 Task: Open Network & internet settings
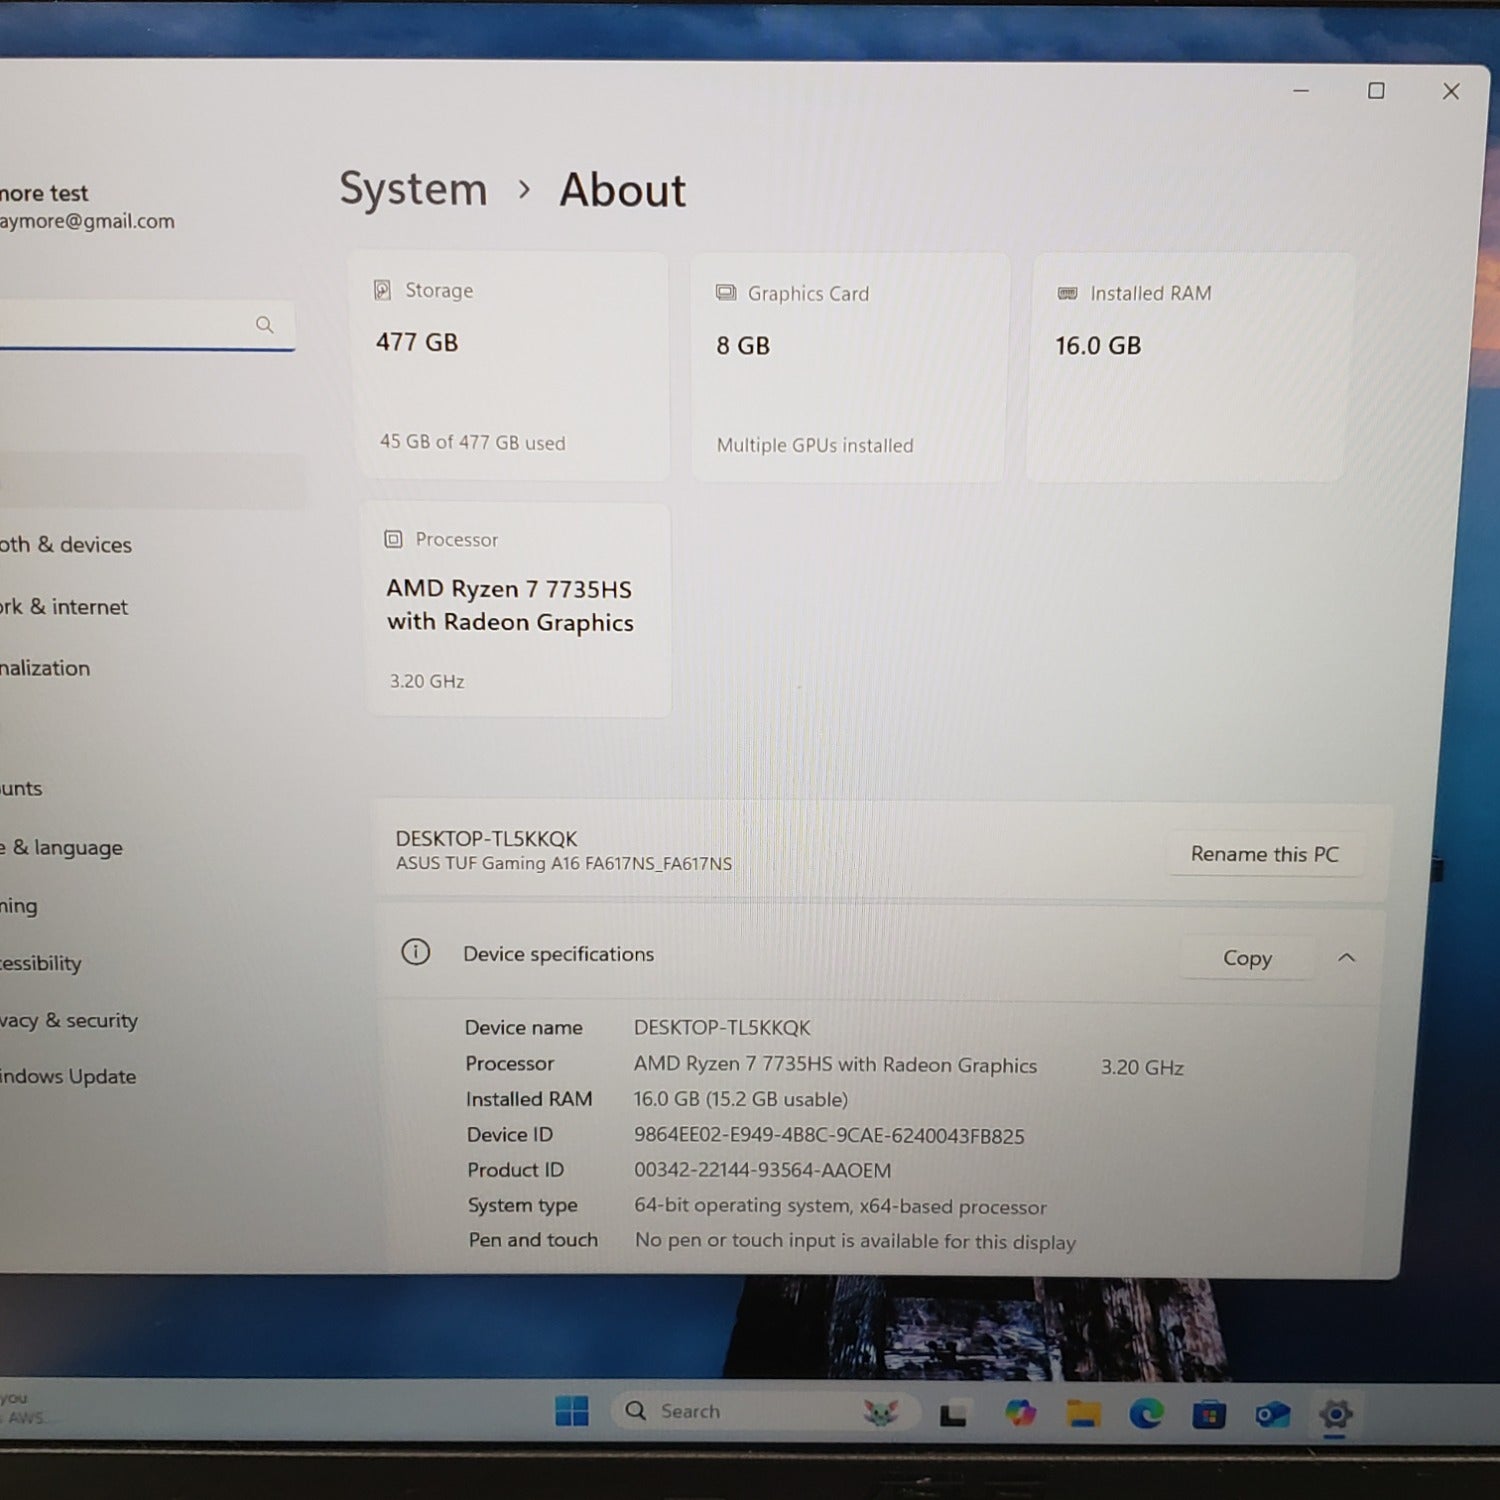pyautogui.click(x=64, y=607)
